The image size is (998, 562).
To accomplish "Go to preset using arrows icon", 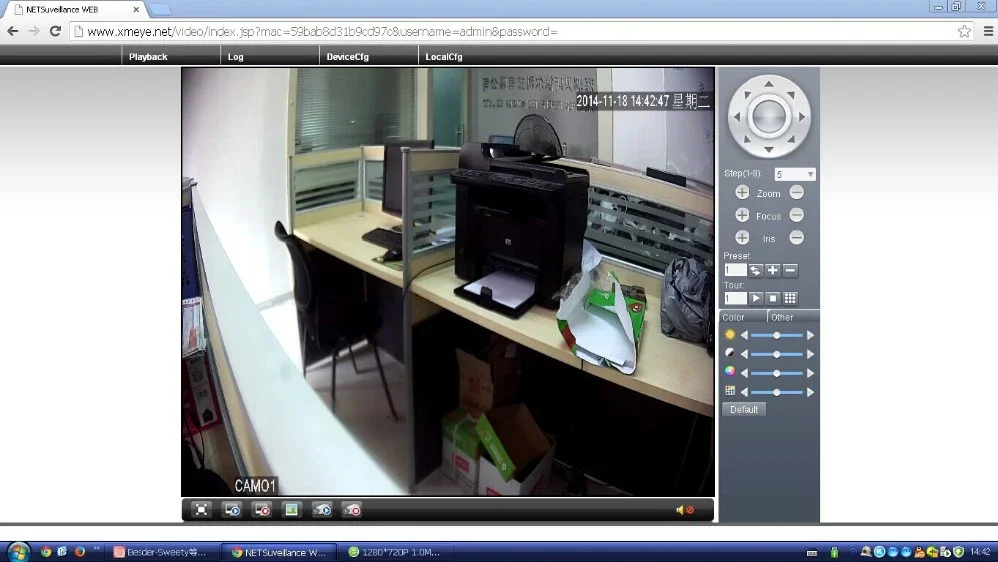I will (x=755, y=270).
